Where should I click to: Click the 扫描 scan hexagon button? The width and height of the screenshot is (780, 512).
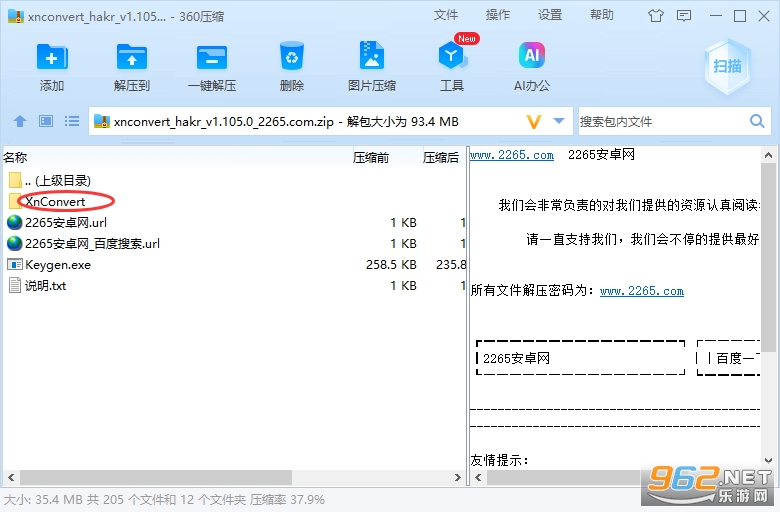pyautogui.click(x=727, y=67)
